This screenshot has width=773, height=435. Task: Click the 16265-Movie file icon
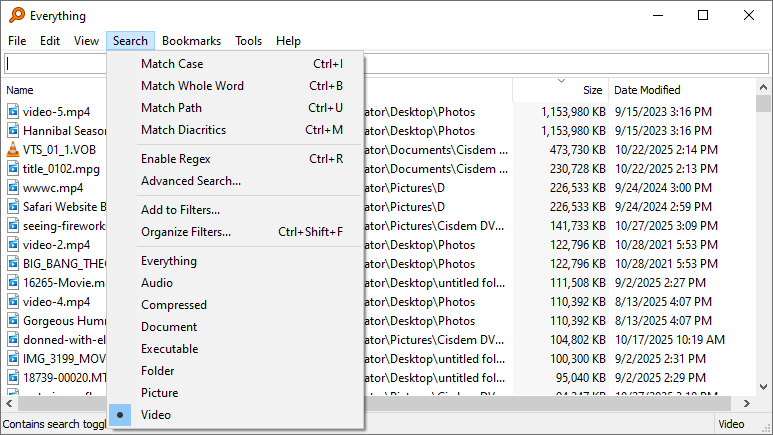pos(13,283)
